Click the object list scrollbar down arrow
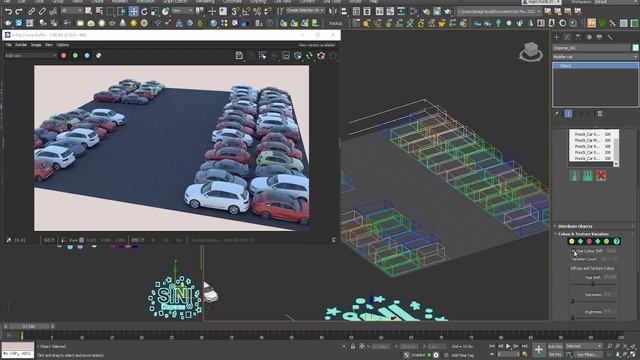The image size is (640, 360). [616, 164]
